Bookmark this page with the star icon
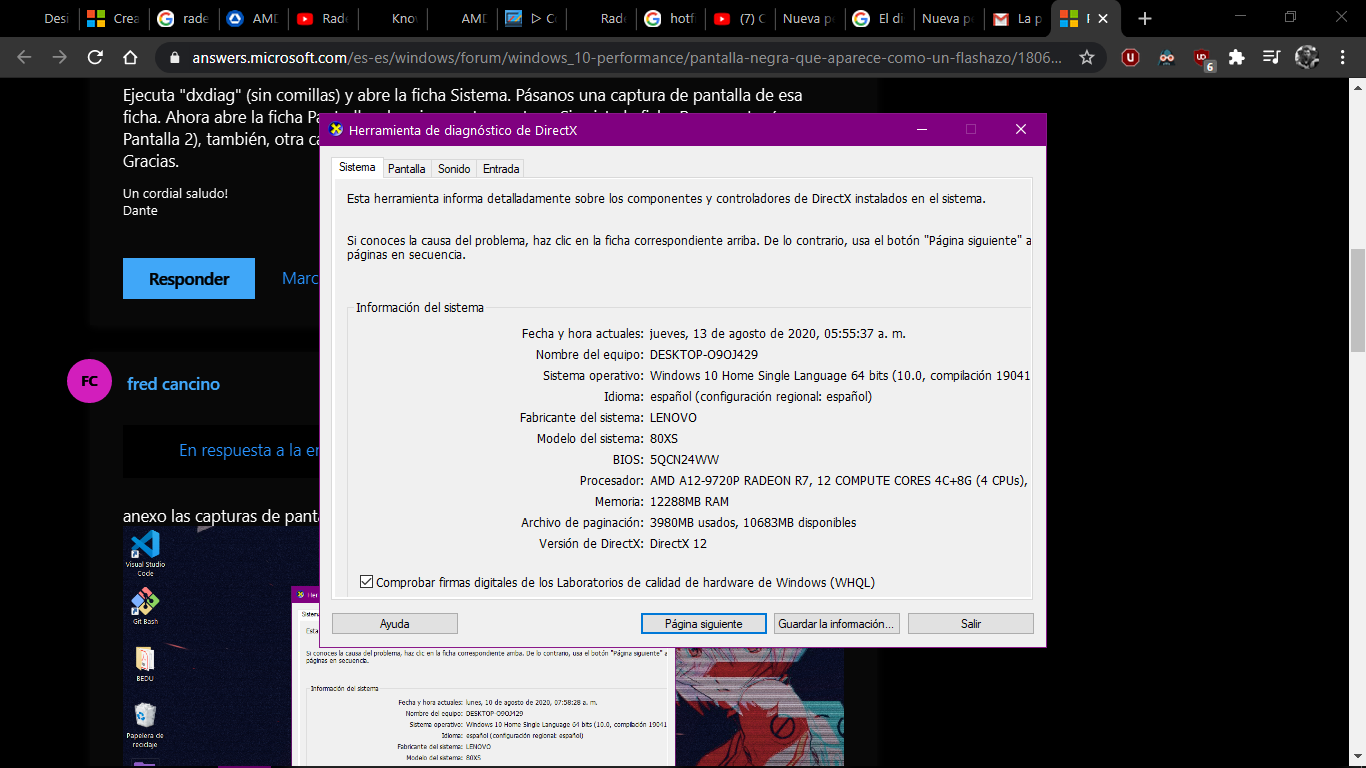The height and width of the screenshot is (768, 1366). (1087, 58)
